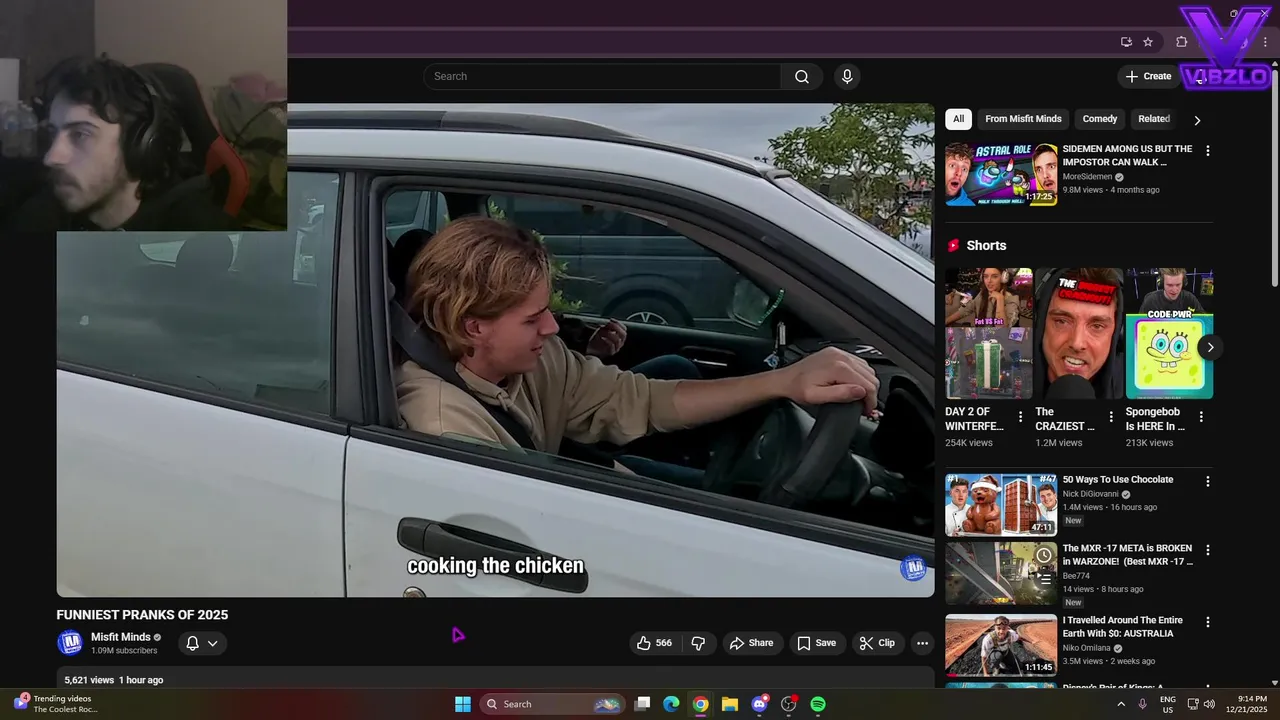
Task: Open the ENG US language switcher
Action: [1168, 704]
